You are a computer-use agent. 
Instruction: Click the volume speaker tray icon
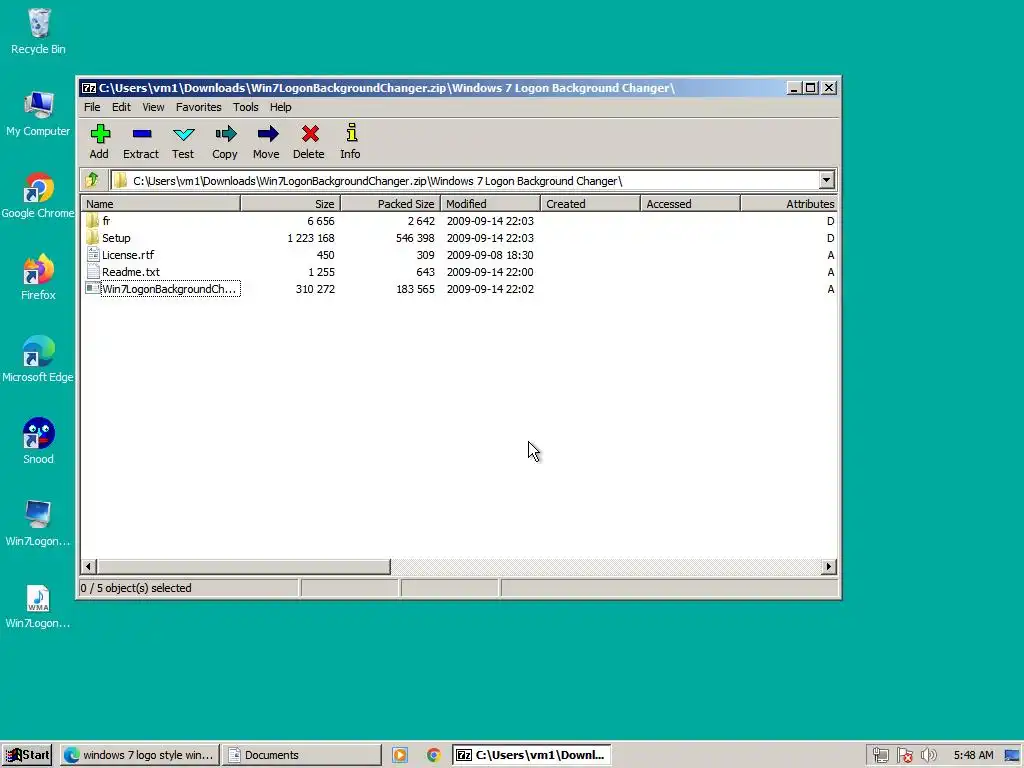pyautogui.click(x=928, y=756)
